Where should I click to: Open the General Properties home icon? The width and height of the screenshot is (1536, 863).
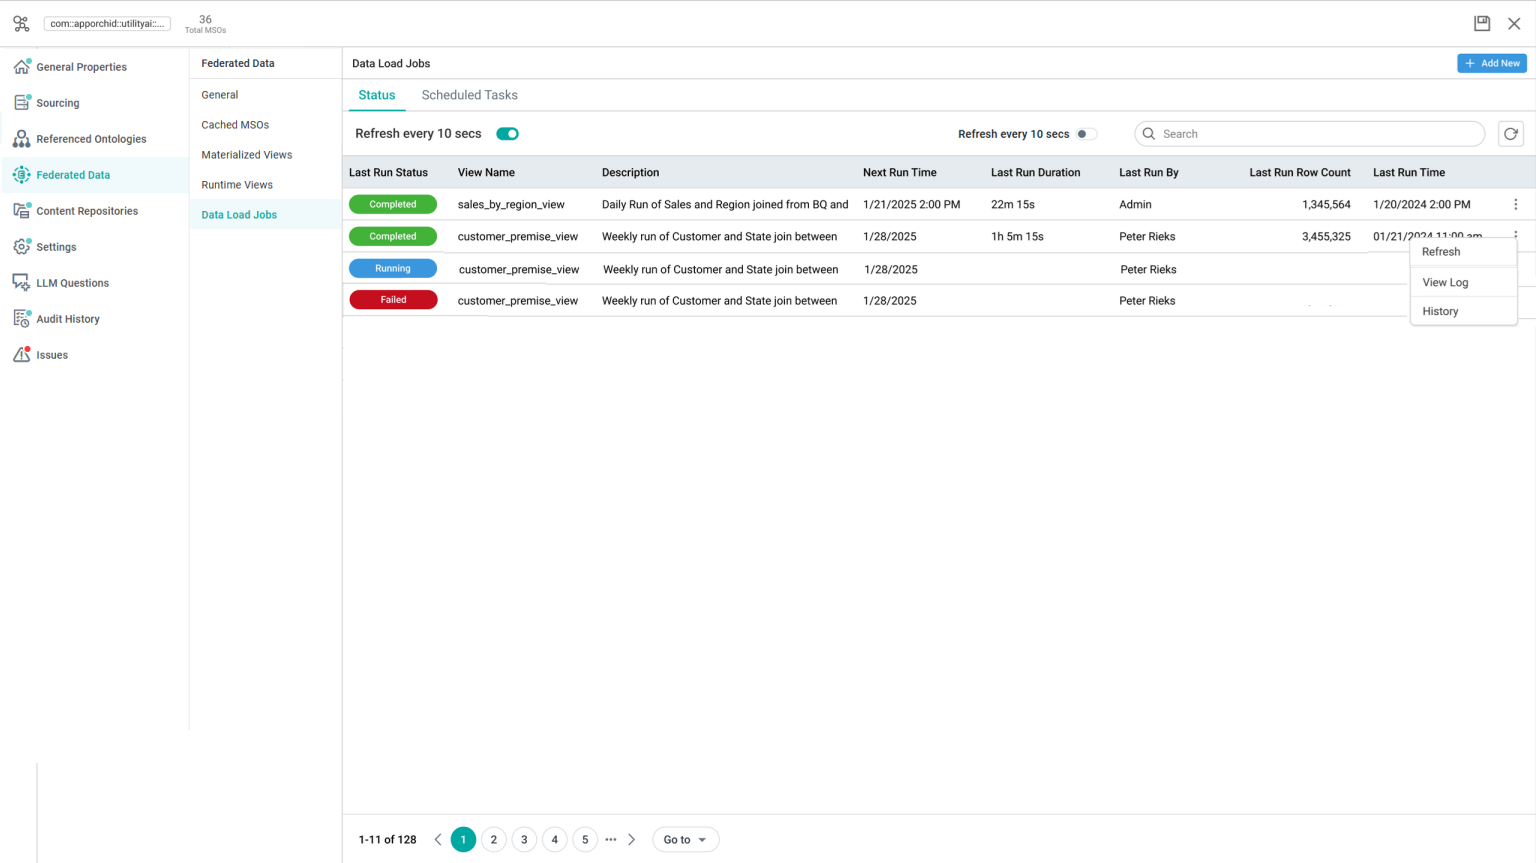click(x=22, y=67)
